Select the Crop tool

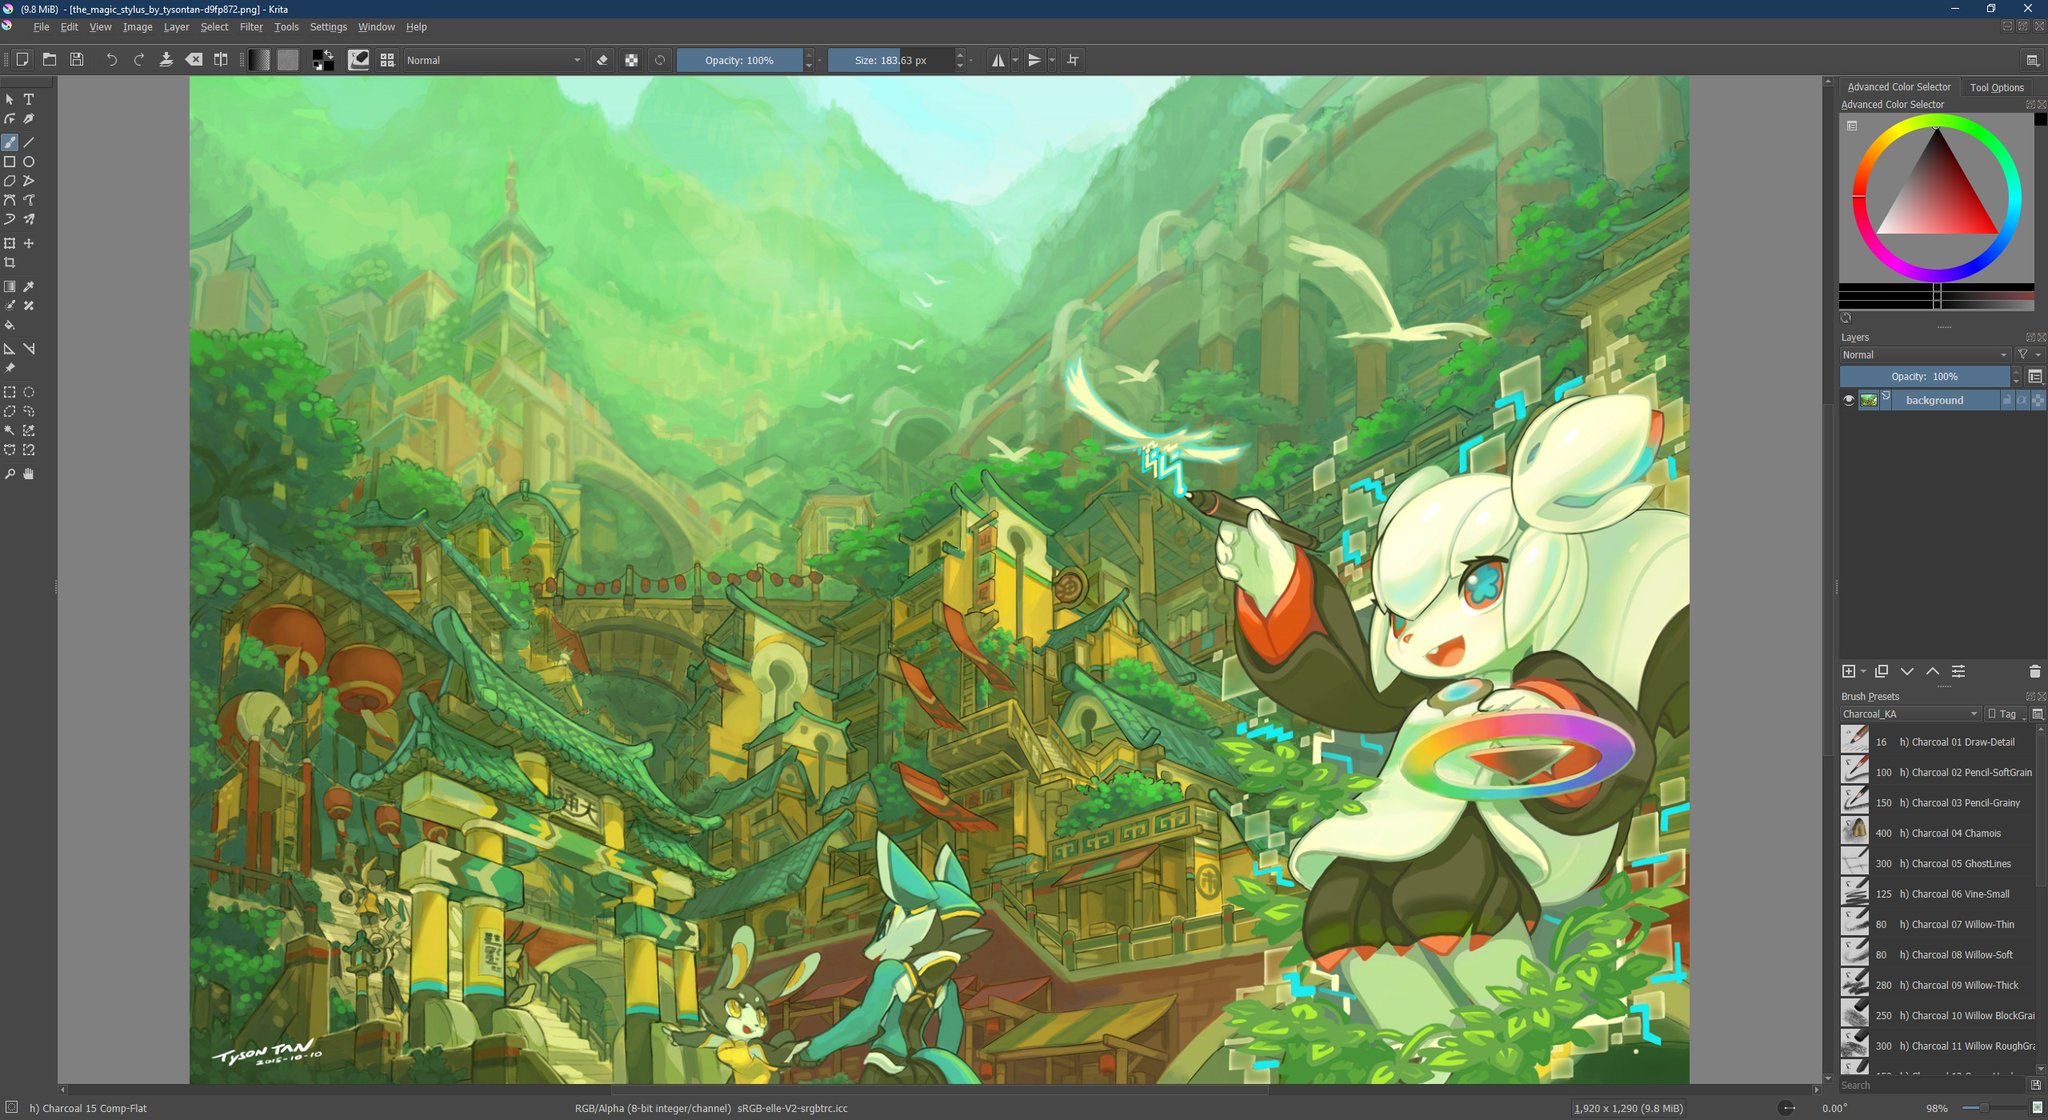[10, 263]
